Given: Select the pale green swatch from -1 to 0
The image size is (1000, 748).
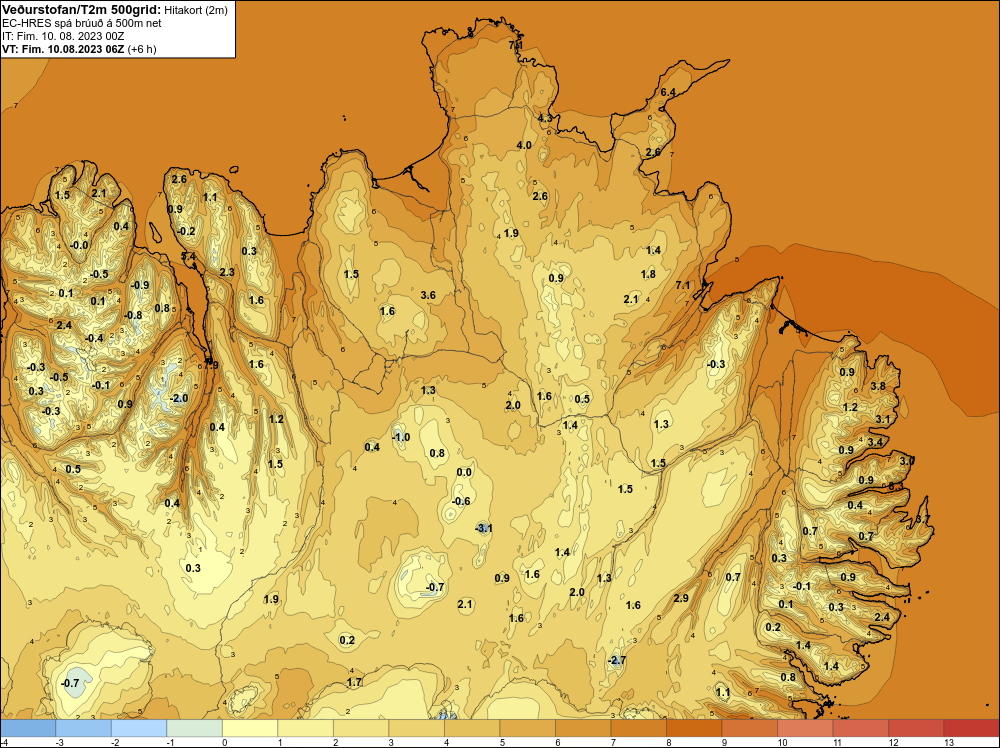Looking at the screenshot, I should click(195, 728).
